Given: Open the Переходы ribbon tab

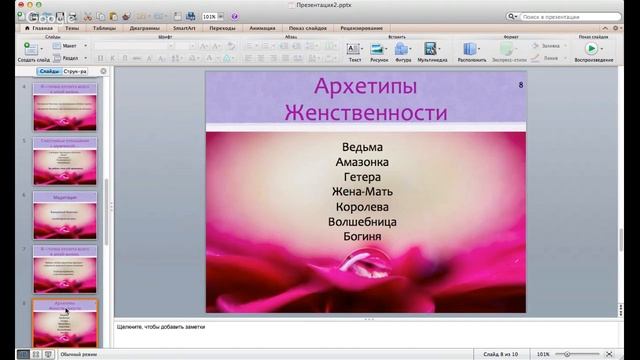Looking at the screenshot, I should coord(222,28).
